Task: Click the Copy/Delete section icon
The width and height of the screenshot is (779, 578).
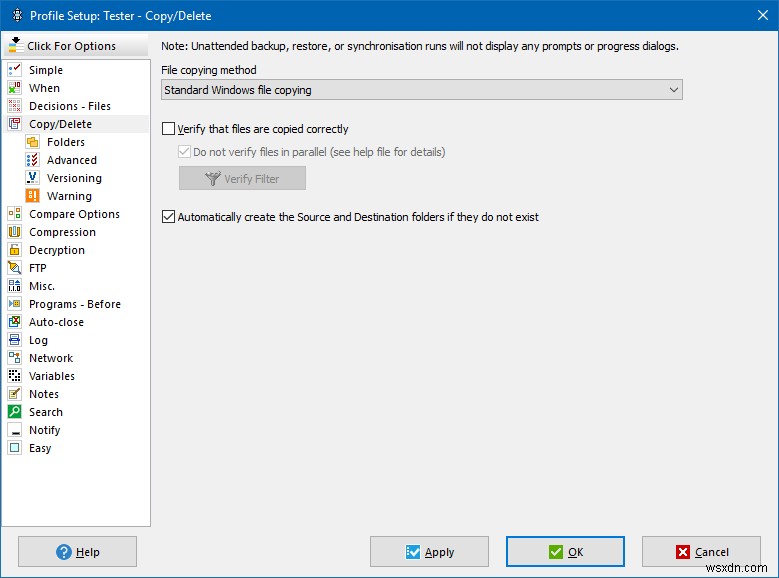Action: 15,124
